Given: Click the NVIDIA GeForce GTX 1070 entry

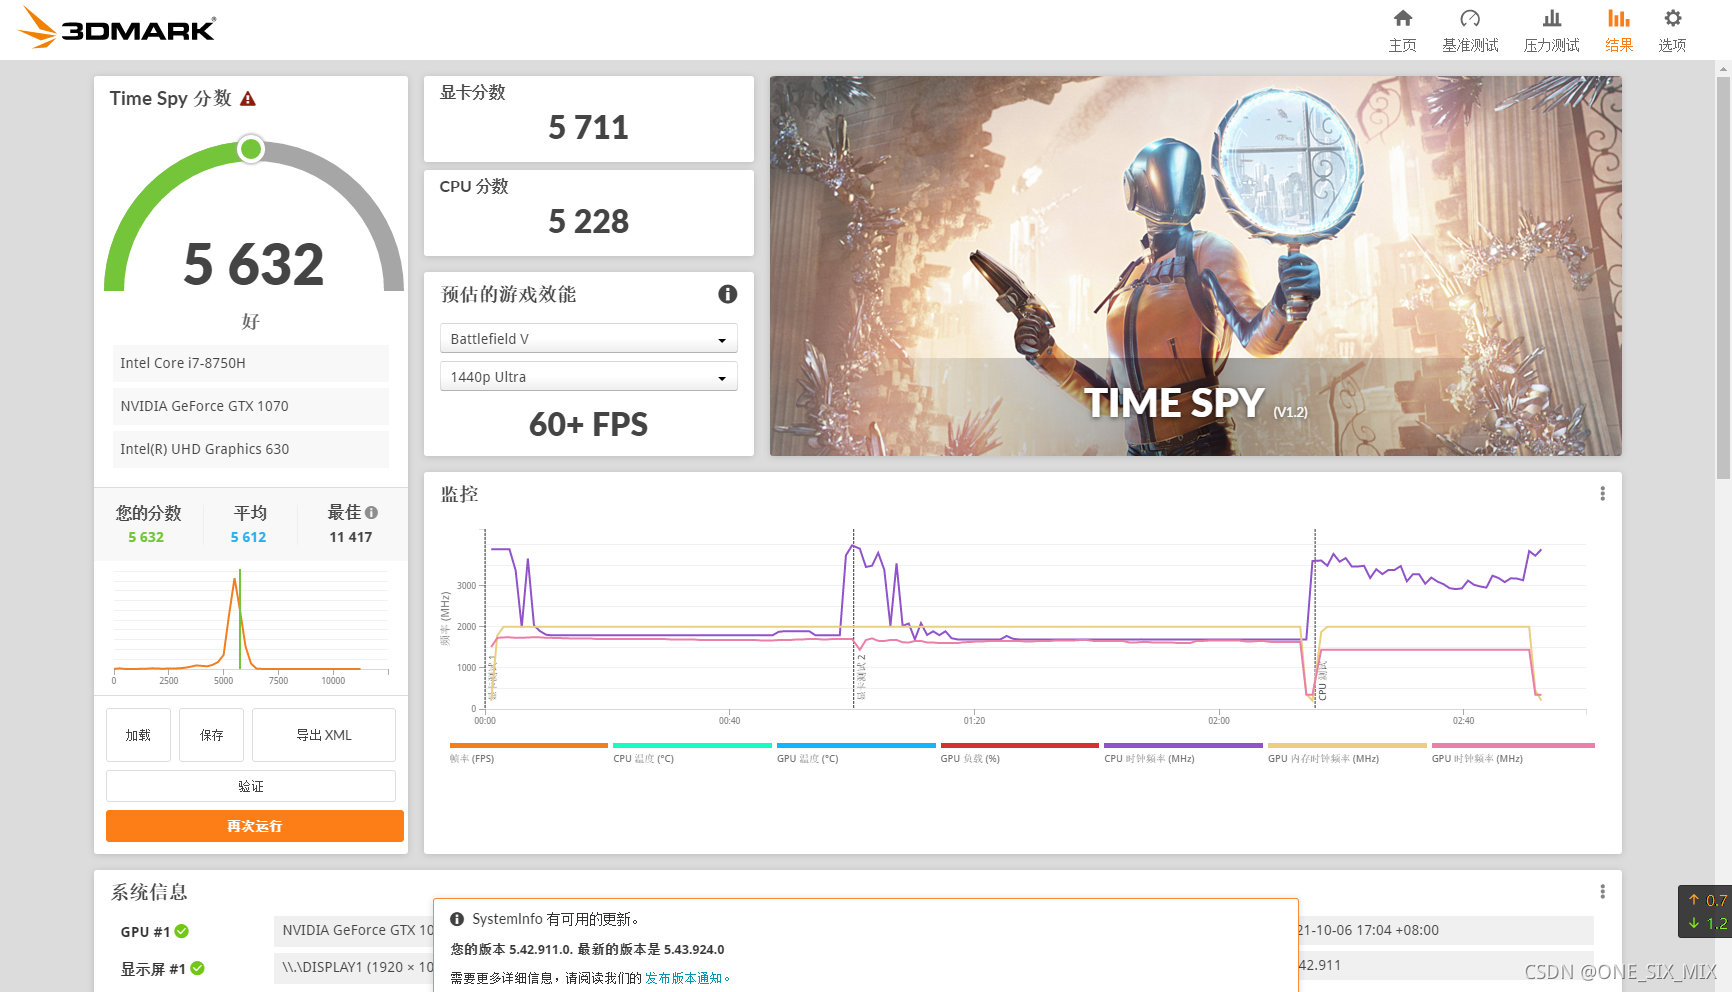Looking at the screenshot, I should (x=251, y=406).
